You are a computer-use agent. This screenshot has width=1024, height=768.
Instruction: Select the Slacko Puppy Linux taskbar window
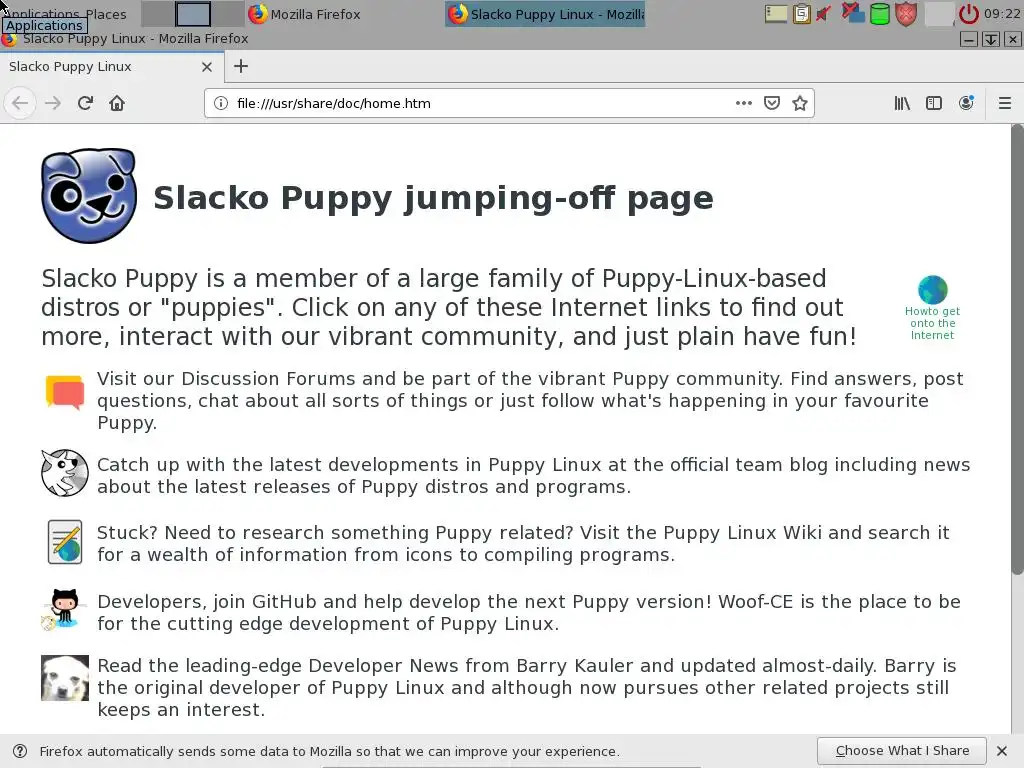[545, 14]
